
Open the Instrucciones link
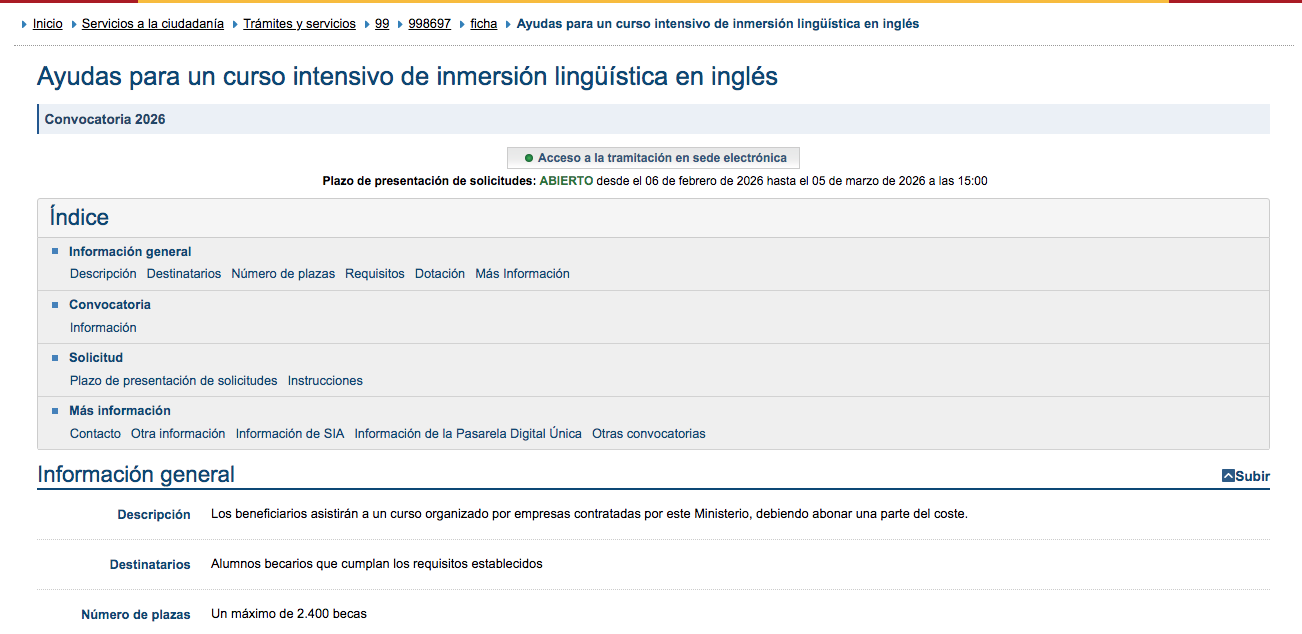point(325,380)
